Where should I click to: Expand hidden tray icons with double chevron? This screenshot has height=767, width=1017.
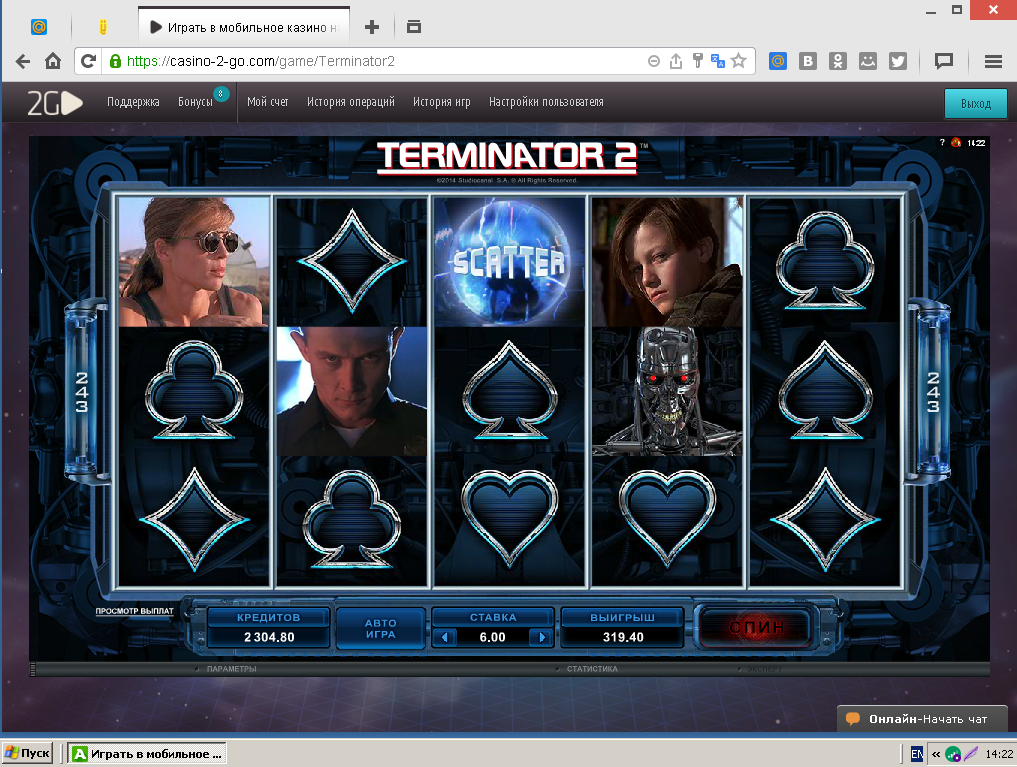[x=936, y=754]
